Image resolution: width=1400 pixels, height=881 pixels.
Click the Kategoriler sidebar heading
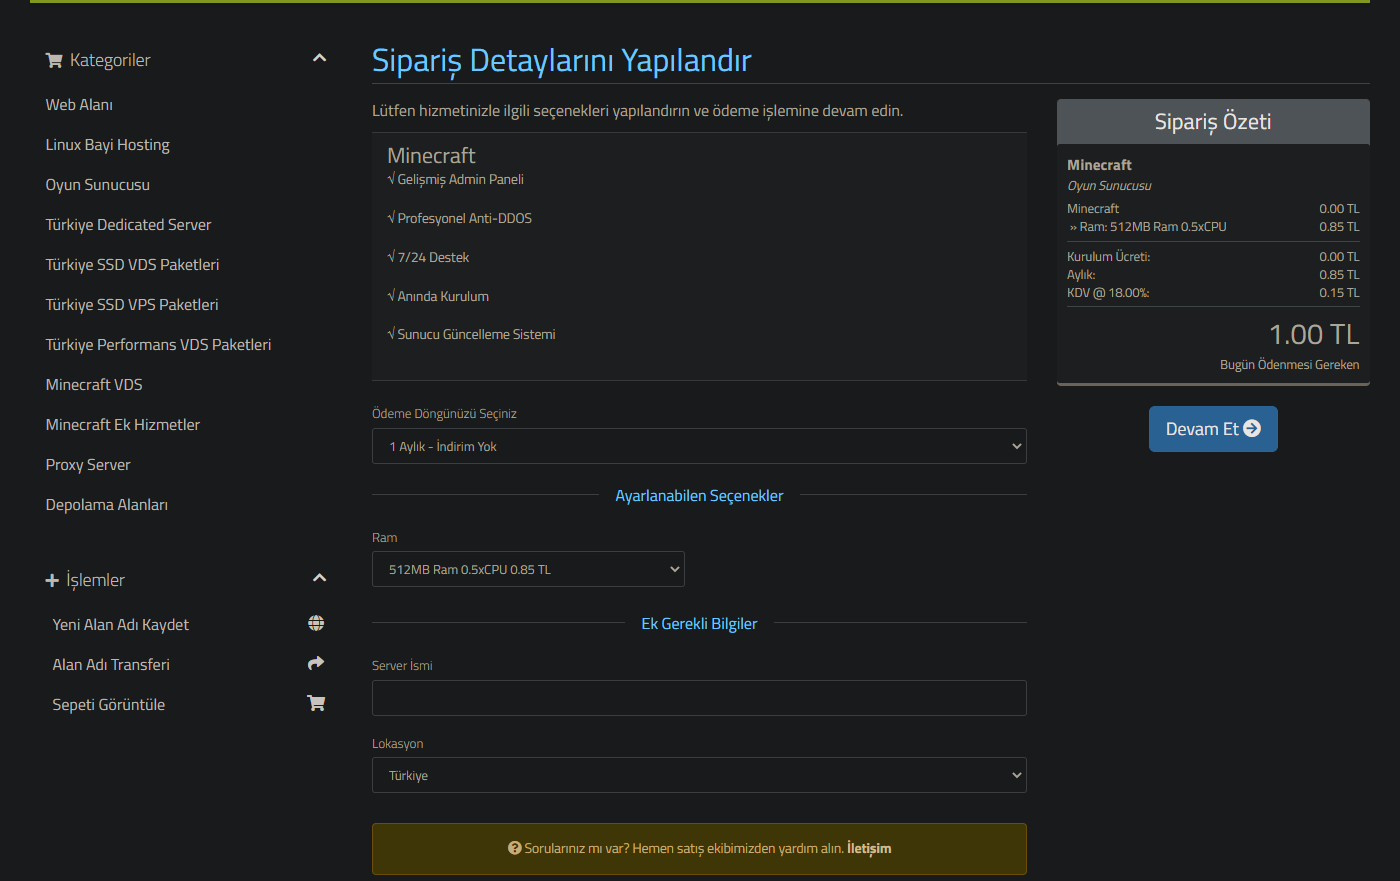tap(110, 60)
